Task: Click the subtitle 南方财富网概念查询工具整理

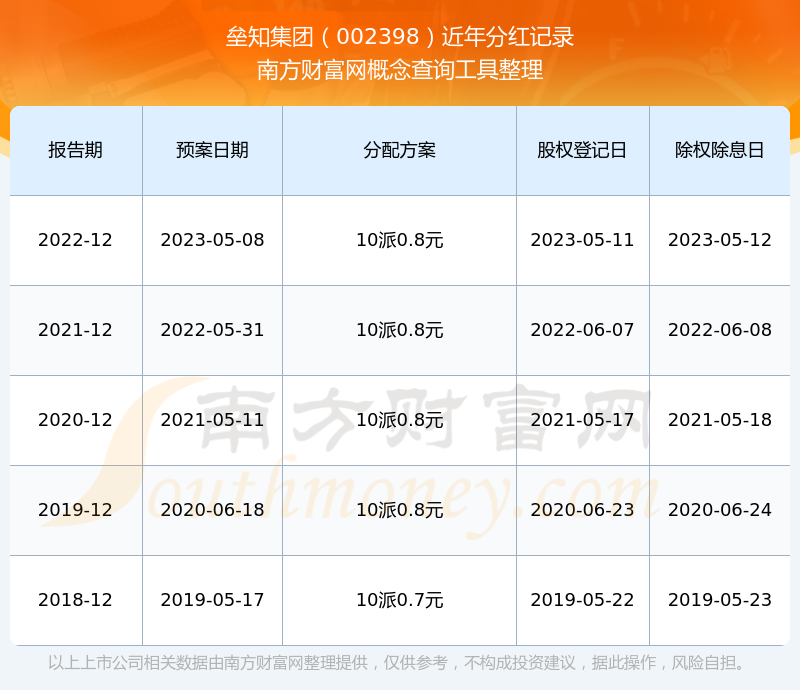Action: click(x=400, y=70)
